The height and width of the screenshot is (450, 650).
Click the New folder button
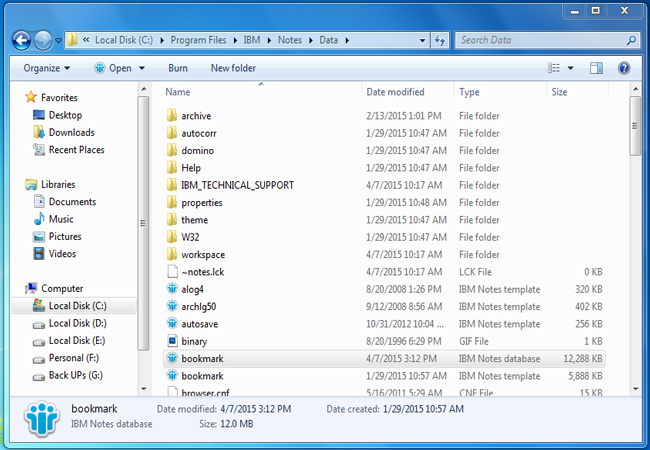(233, 68)
